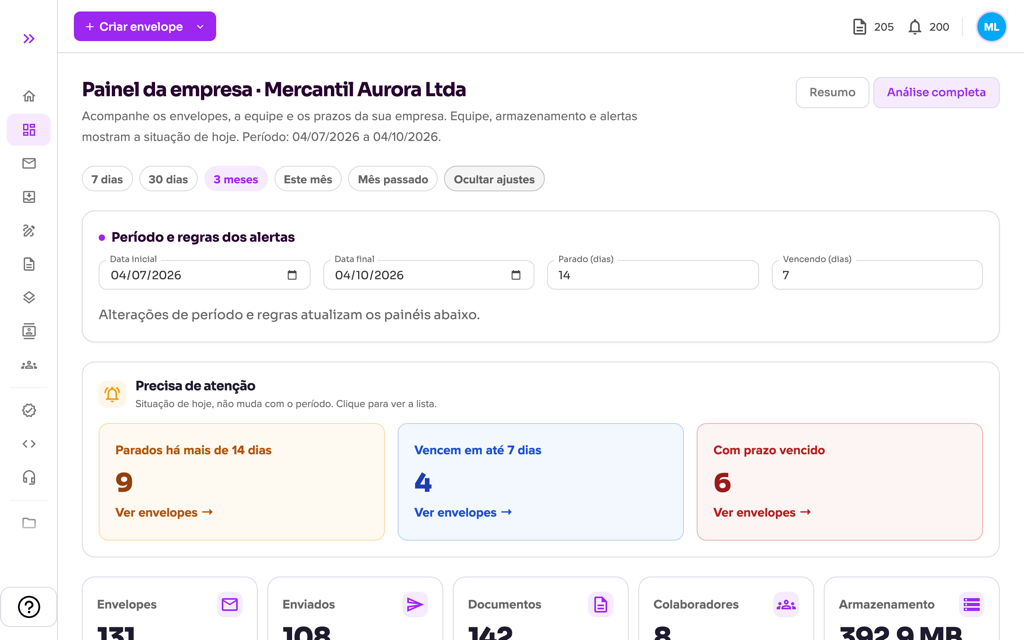
Task: Open notifications bell showing 200
Action: click(915, 27)
